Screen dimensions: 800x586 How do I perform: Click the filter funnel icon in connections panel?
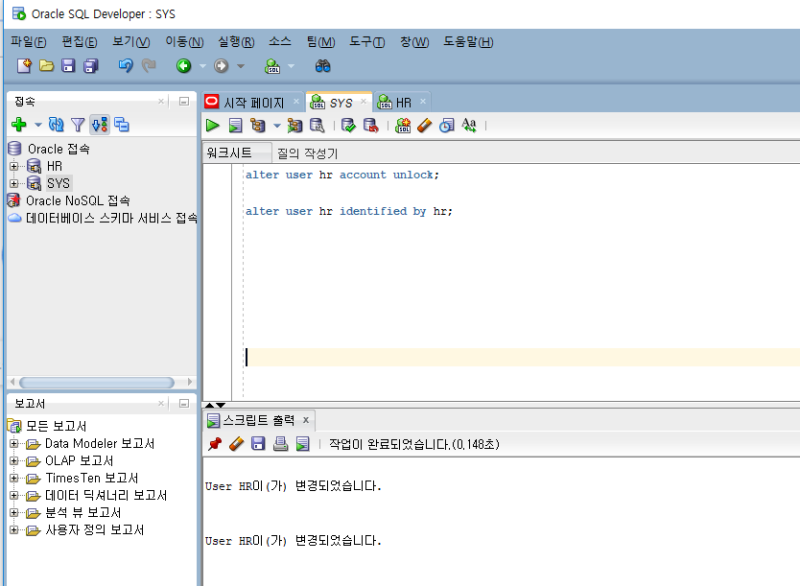[x=78, y=124]
